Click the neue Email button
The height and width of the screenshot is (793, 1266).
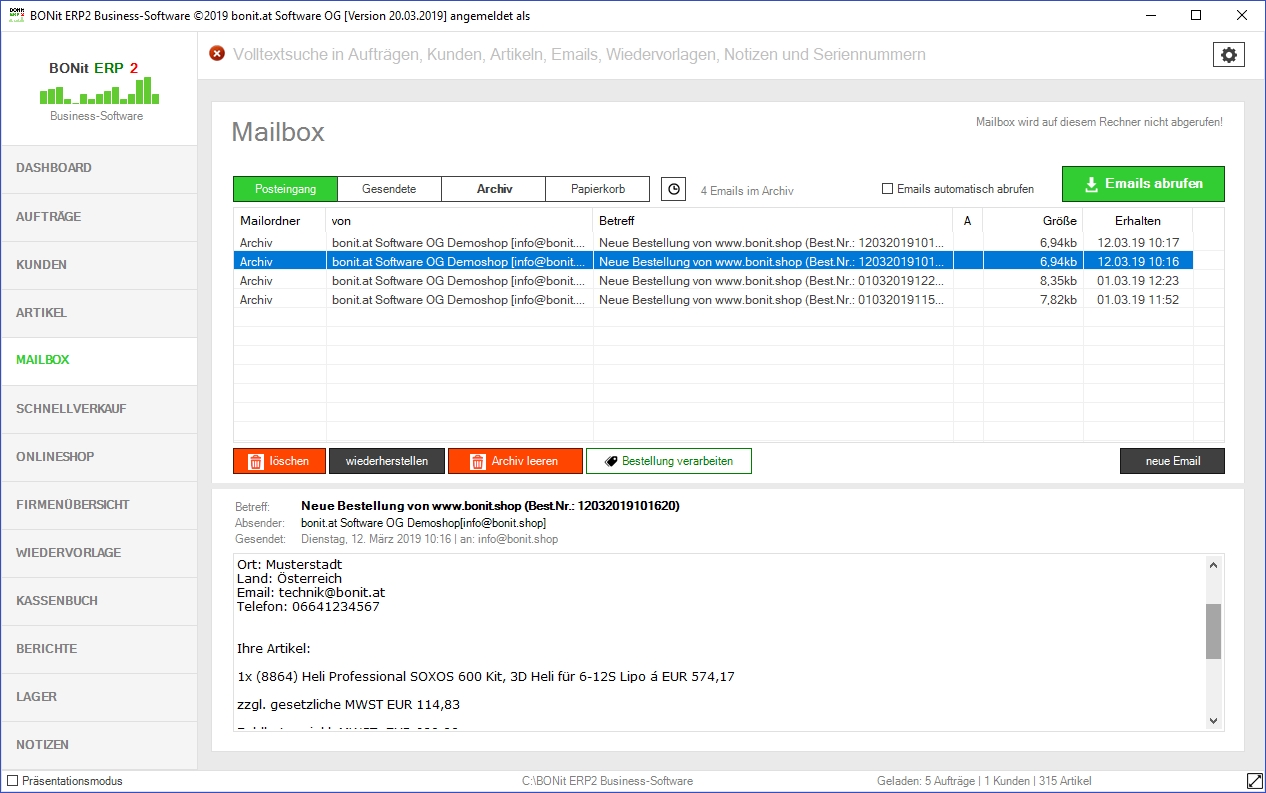tap(1172, 461)
